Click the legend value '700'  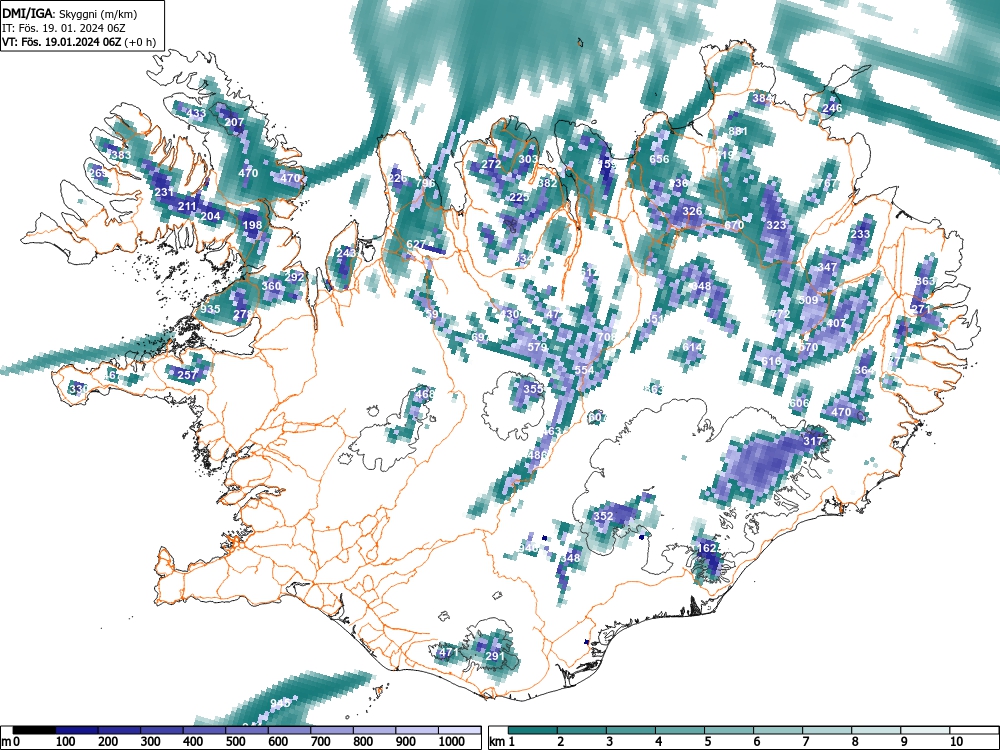321,741
